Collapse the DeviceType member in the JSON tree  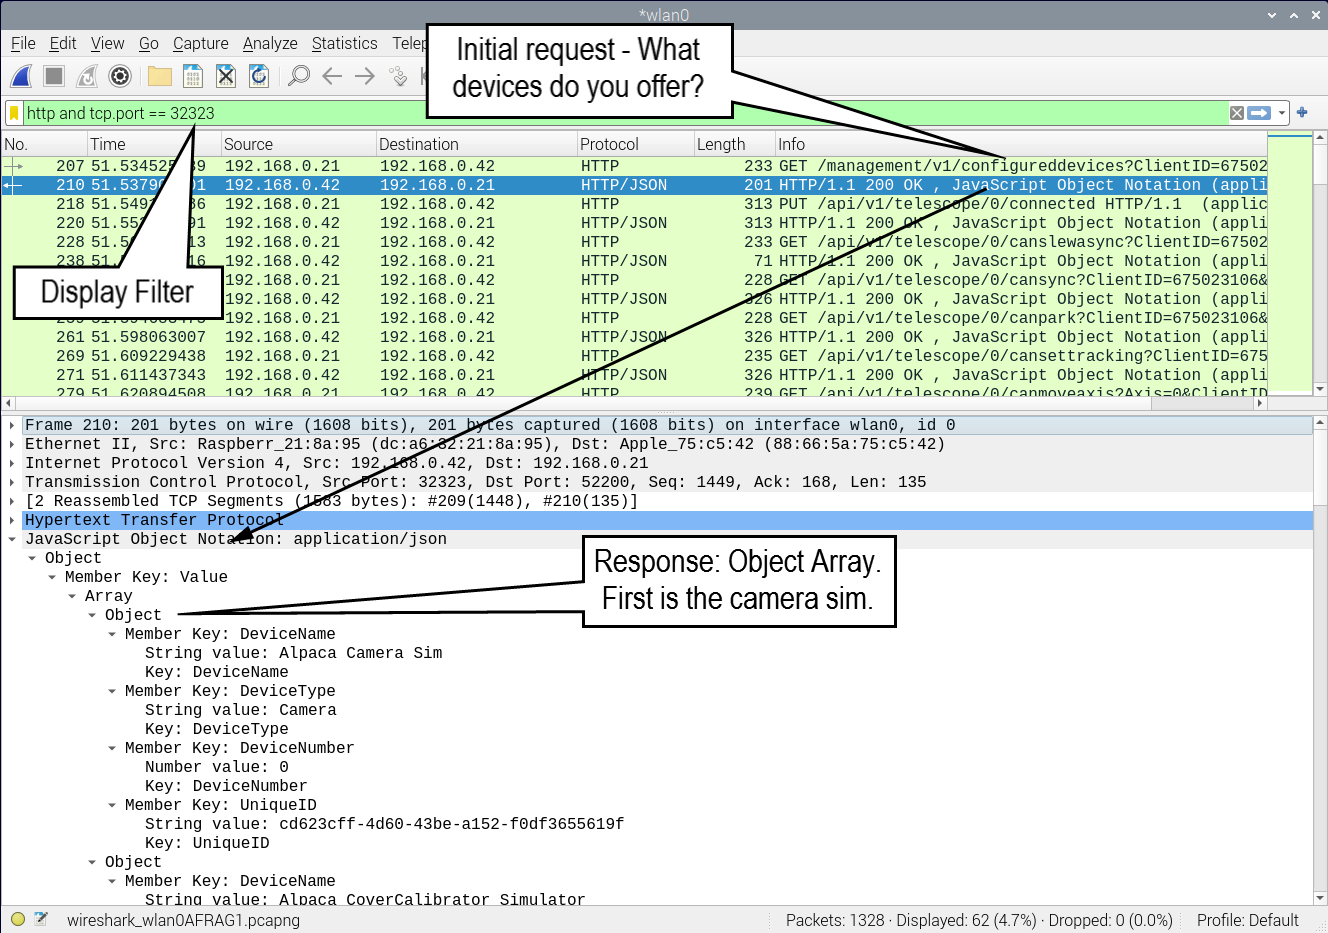click(x=110, y=690)
